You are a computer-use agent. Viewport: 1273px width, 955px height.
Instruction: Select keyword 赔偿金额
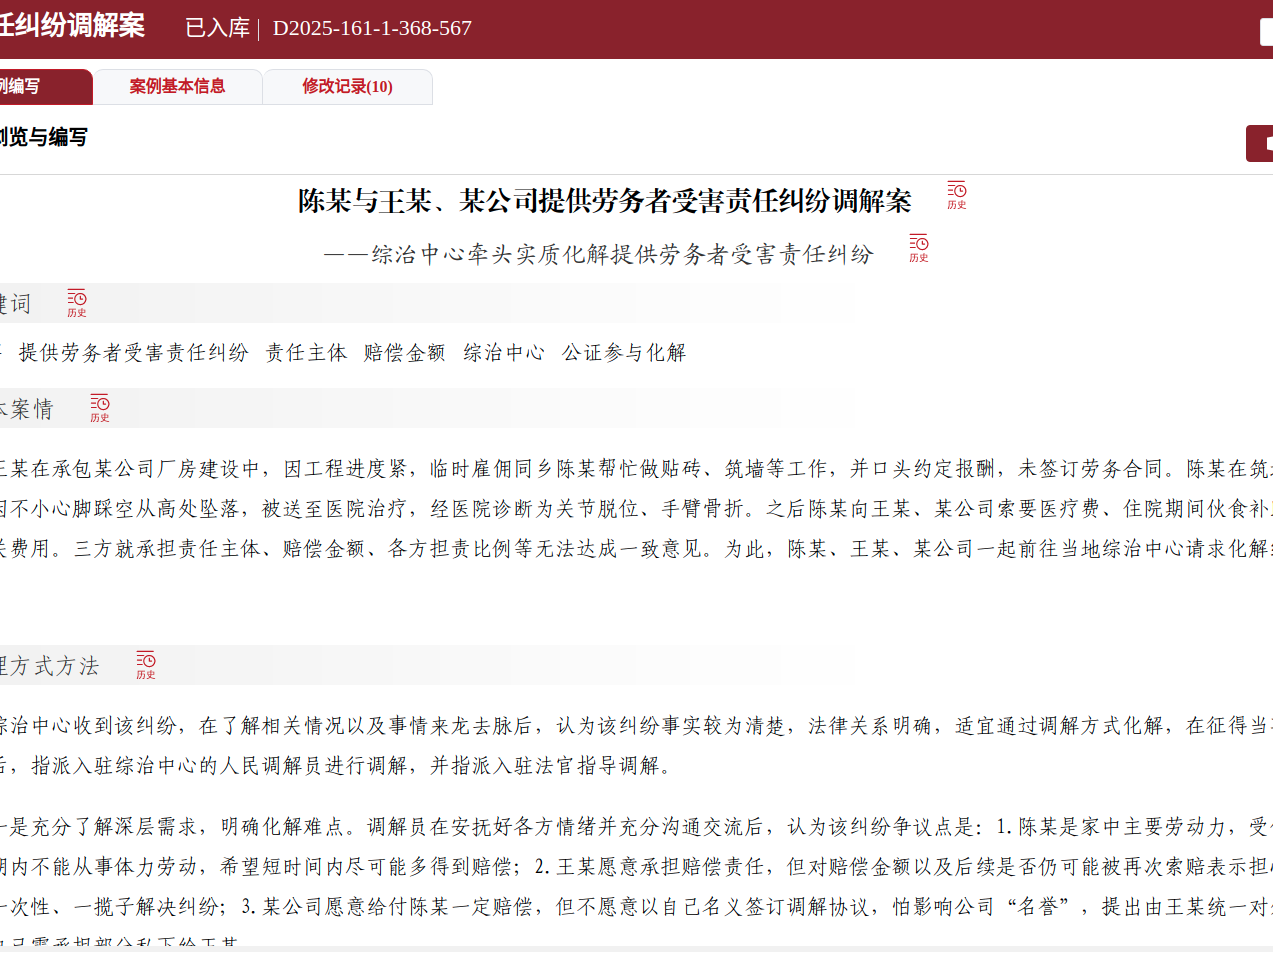[404, 352]
